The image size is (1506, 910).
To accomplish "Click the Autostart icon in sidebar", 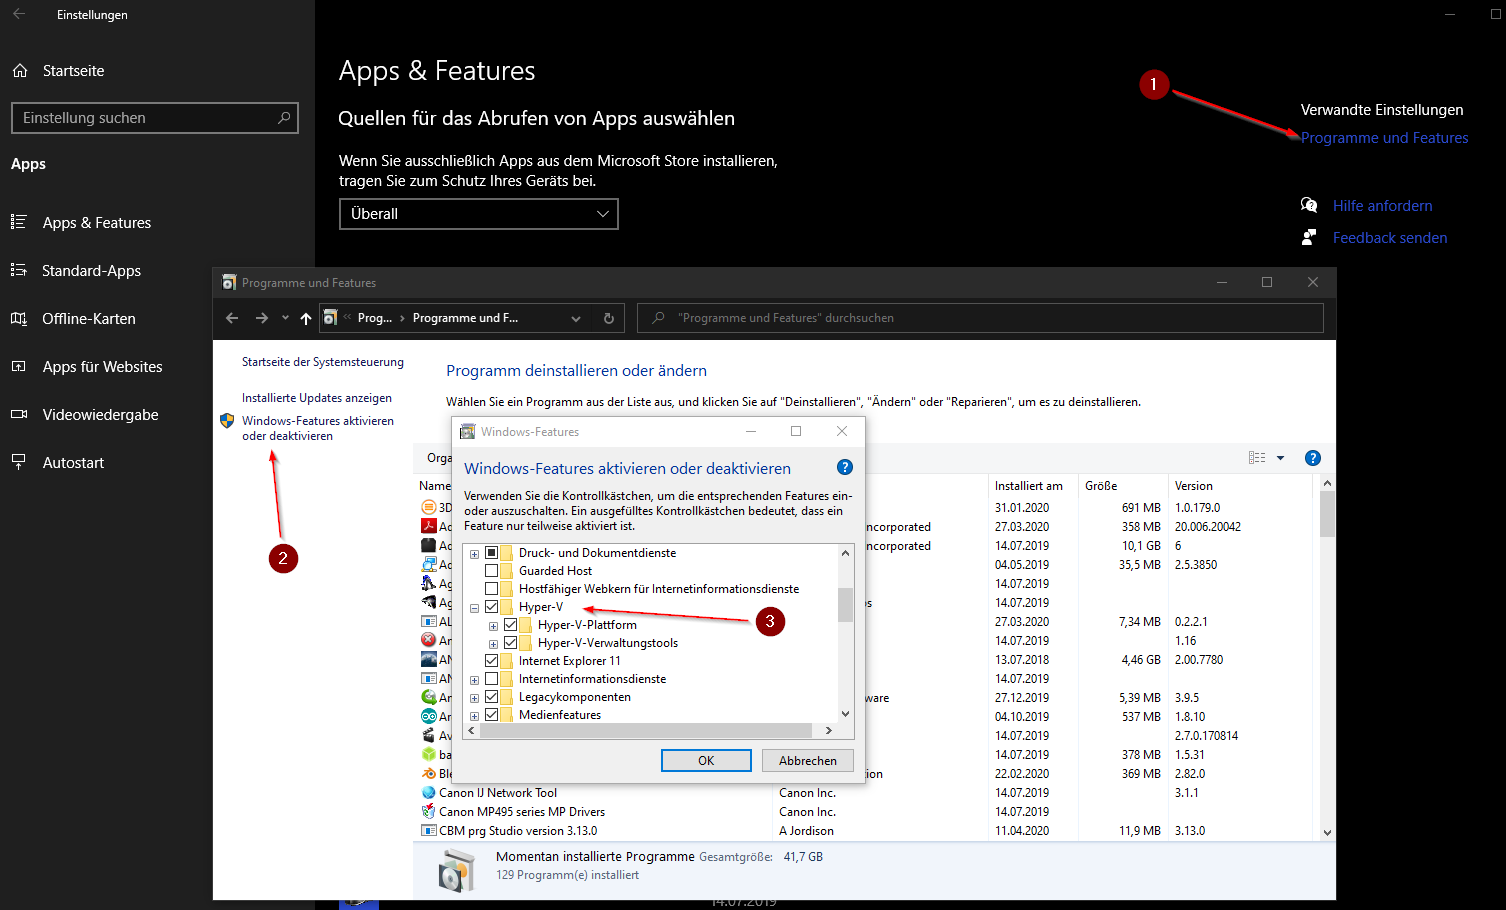I will coord(19,463).
